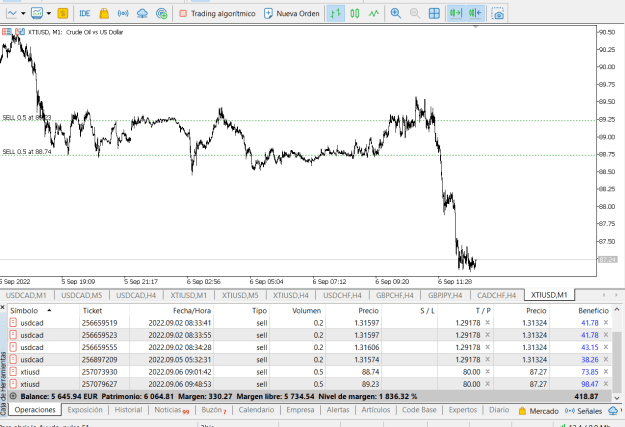Remove T/P 80.00 of ticket 257079627
The height and width of the screenshot is (427, 625).
point(487,384)
